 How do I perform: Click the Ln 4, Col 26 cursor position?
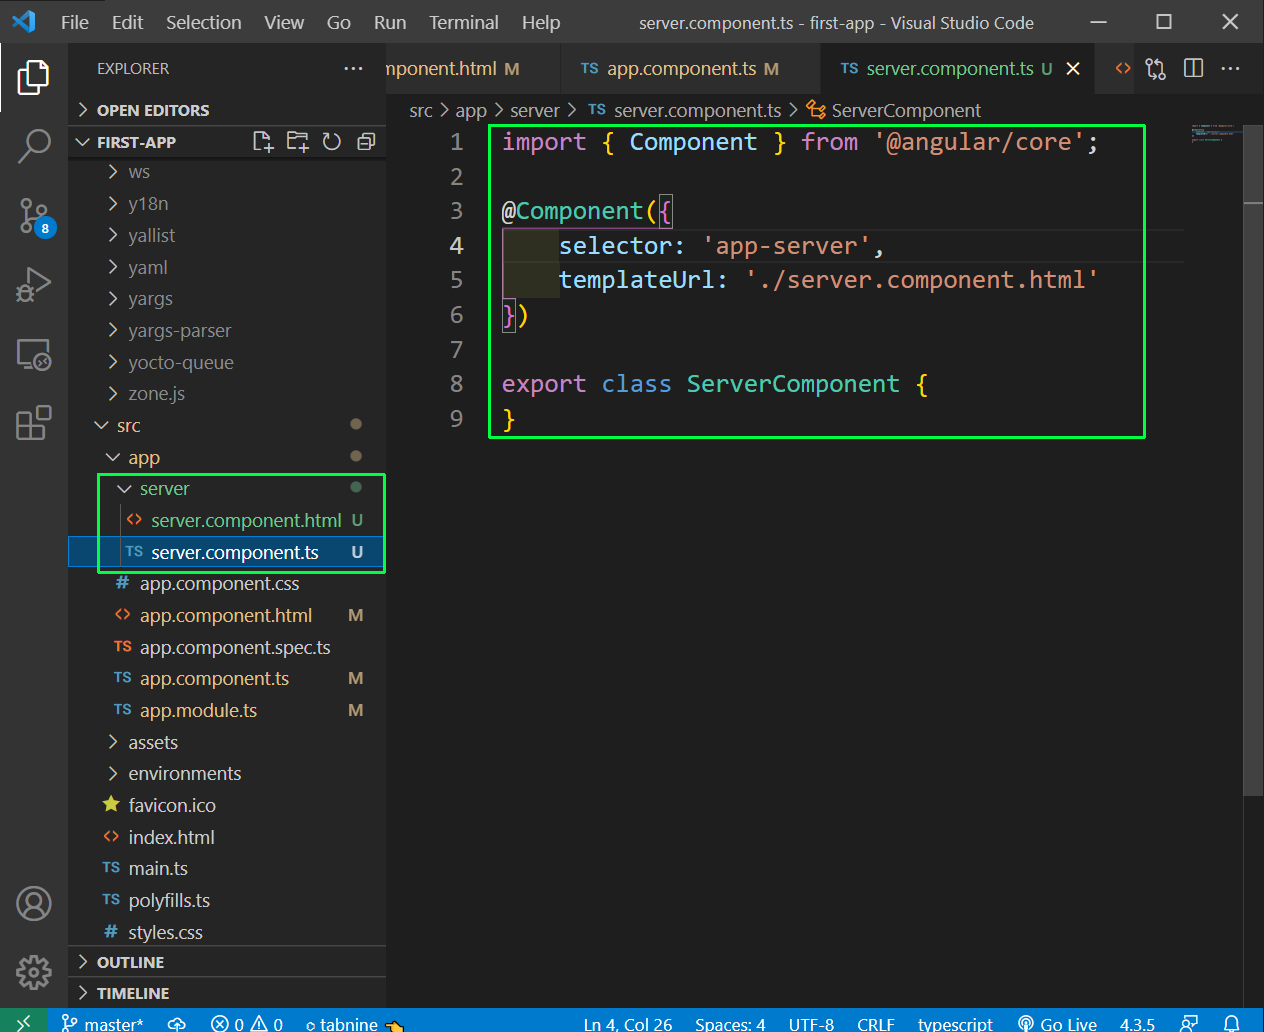pos(628,1023)
